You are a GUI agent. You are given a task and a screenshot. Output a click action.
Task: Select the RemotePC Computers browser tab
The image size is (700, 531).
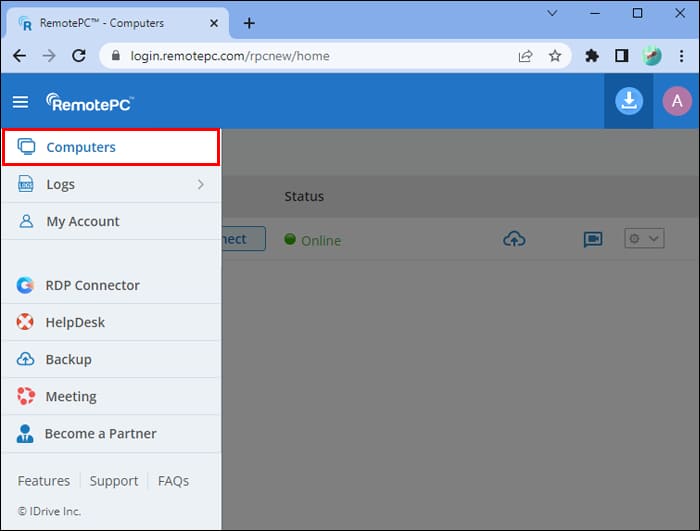[117, 23]
